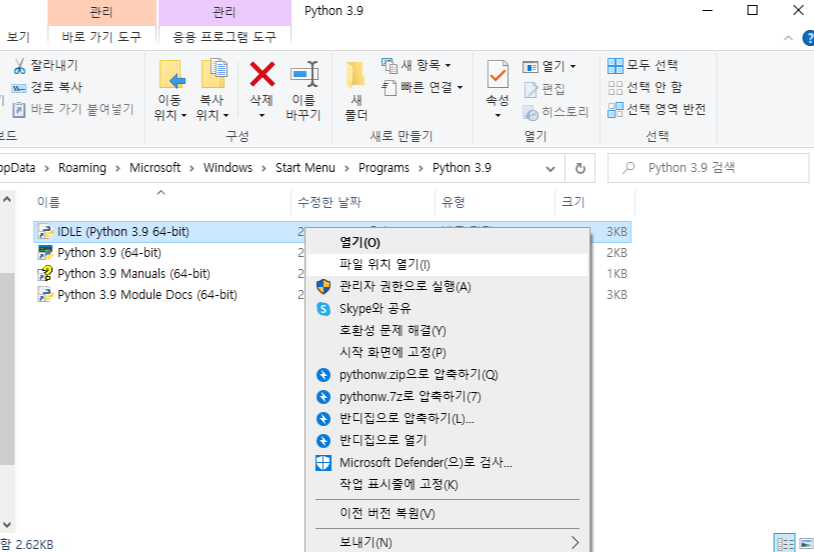The height and width of the screenshot is (552, 814).
Task: Click the navigation pane scroll up arrow
Action: (7, 199)
